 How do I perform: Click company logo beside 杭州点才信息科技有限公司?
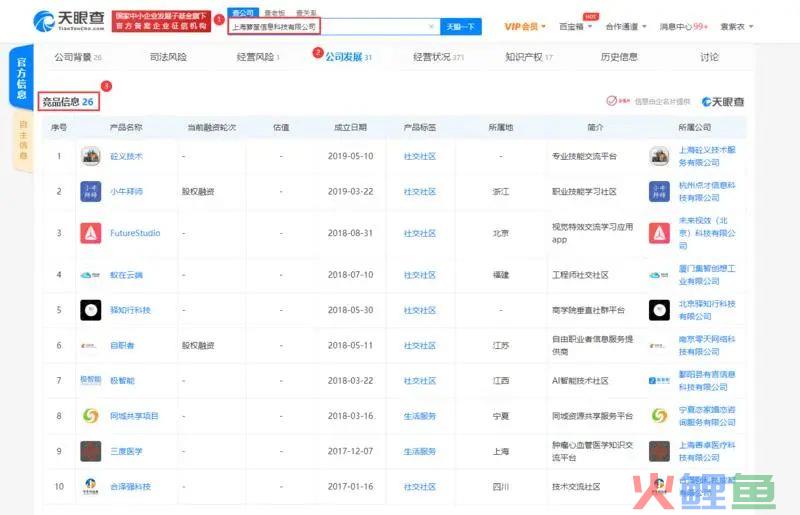(659, 191)
